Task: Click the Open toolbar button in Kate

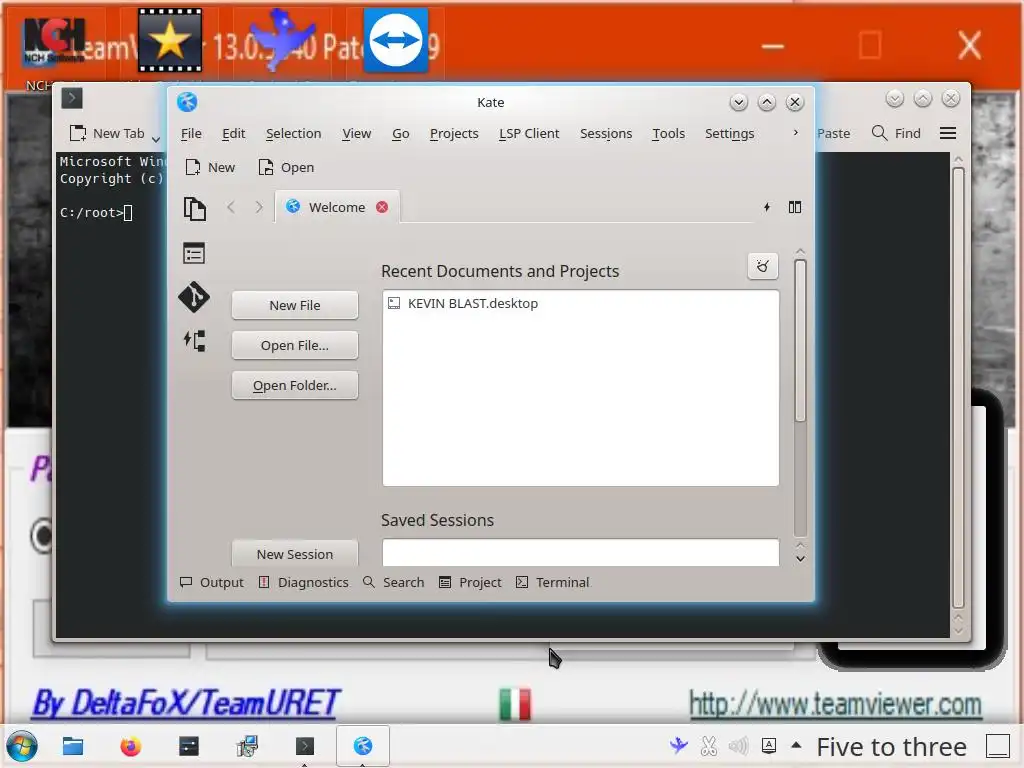Action: (286, 167)
